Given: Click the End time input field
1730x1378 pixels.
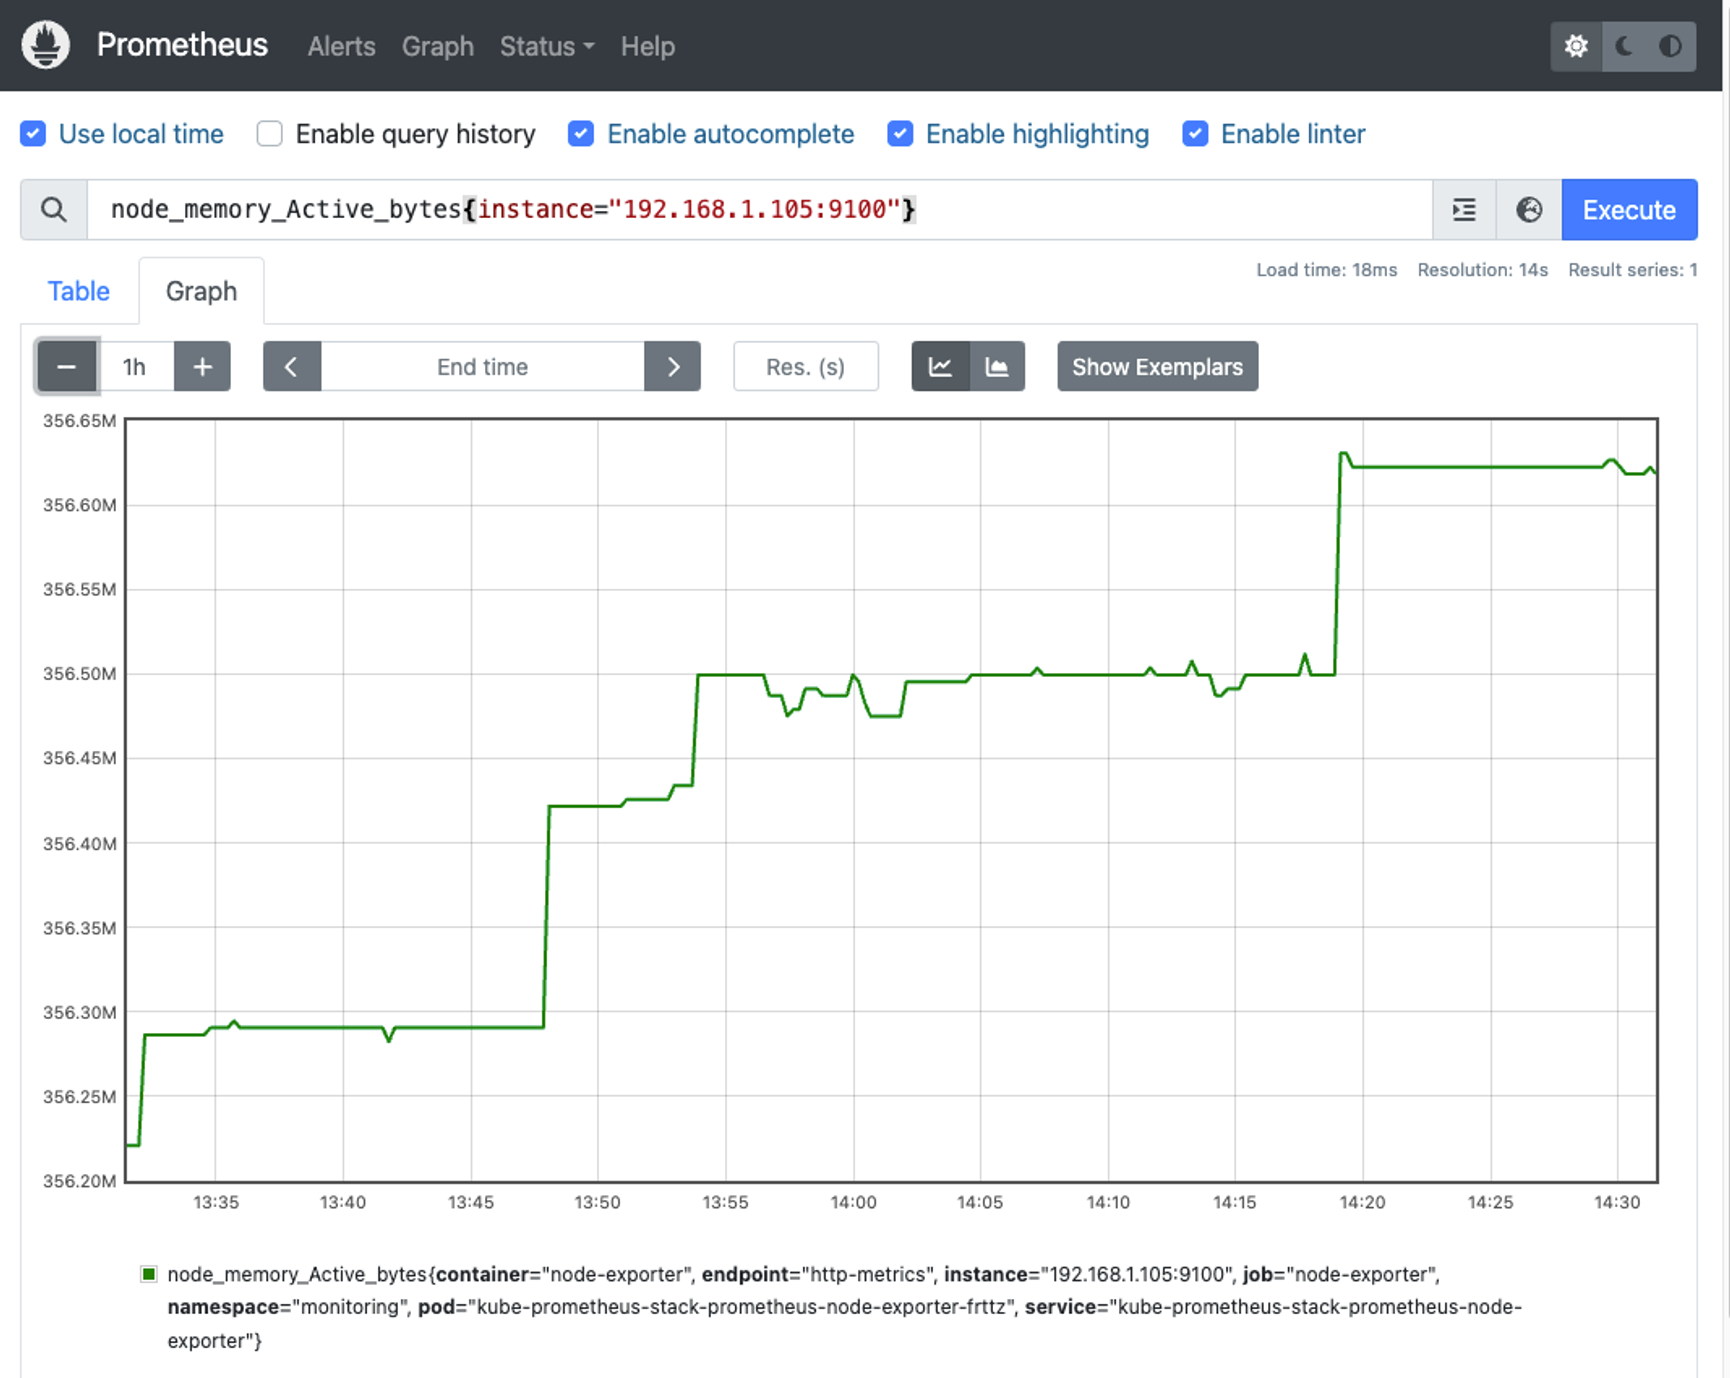Looking at the screenshot, I should tap(482, 367).
